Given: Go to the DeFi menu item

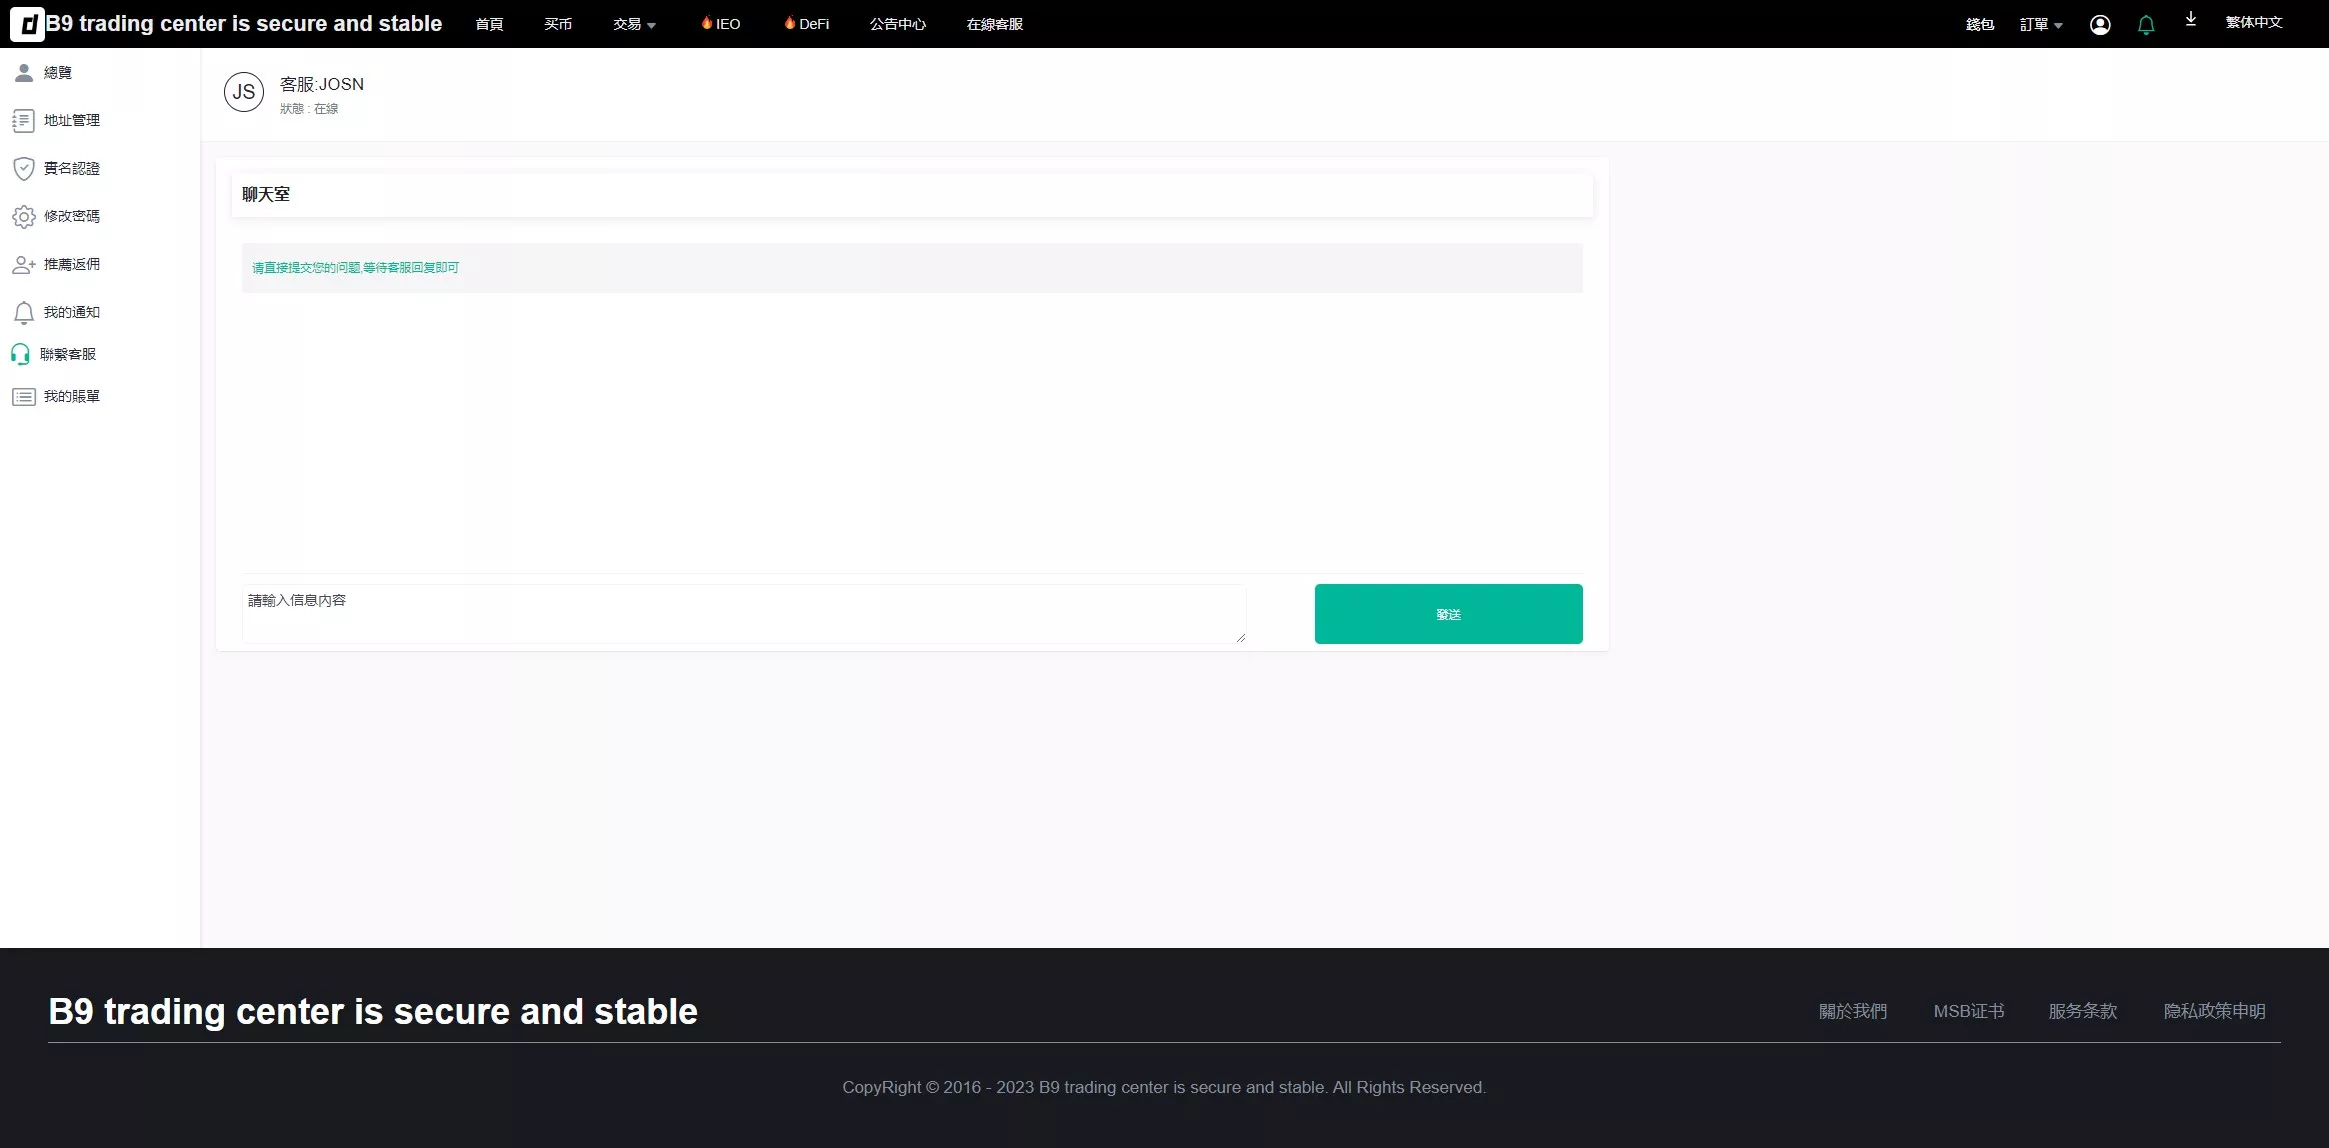Looking at the screenshot, I should click(807, 24).
